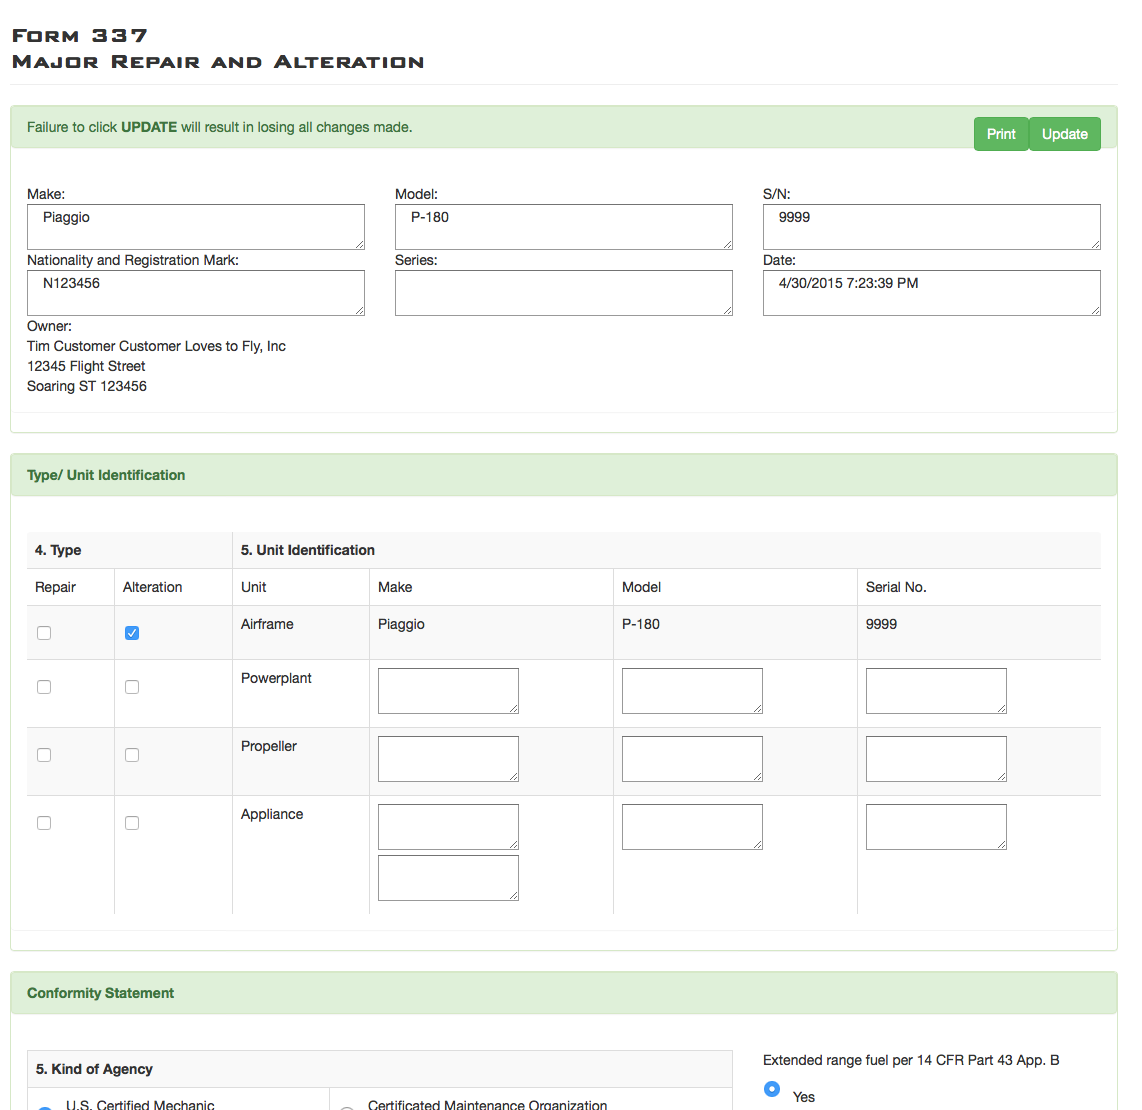Click the 'Extended range fuel per 14 CFR' text
The width and height of the screenshot is (1142, 1110).
910,1060
